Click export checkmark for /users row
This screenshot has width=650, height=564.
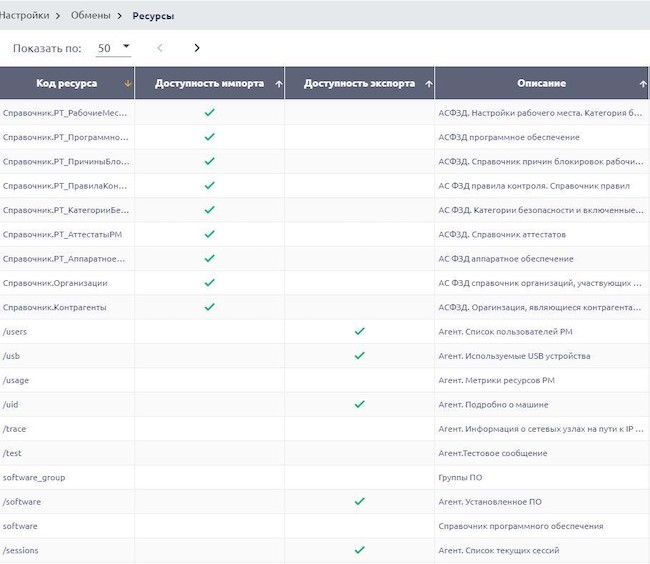pyautogui.click(x=360, y=331)
